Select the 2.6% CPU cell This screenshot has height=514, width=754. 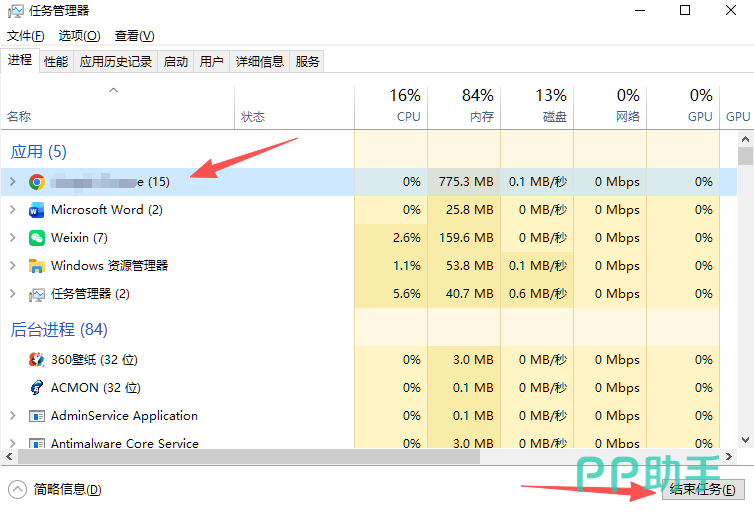(391, 238)
